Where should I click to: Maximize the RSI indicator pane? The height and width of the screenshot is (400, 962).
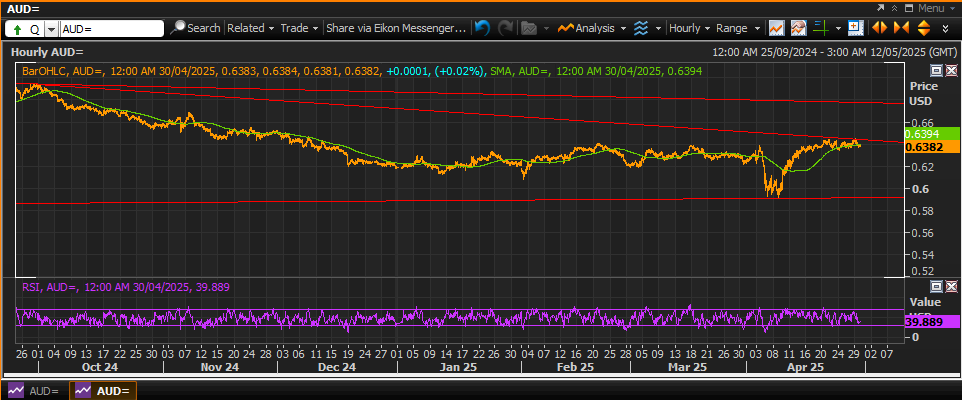pyautogui.click(x=937, y=287)
